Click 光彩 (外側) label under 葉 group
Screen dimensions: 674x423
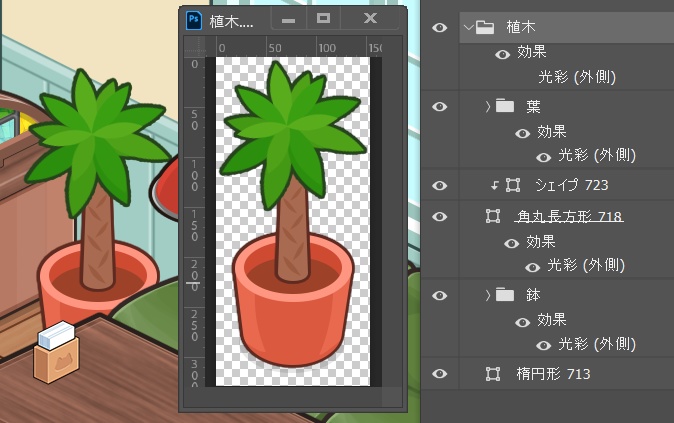point(597,155)
